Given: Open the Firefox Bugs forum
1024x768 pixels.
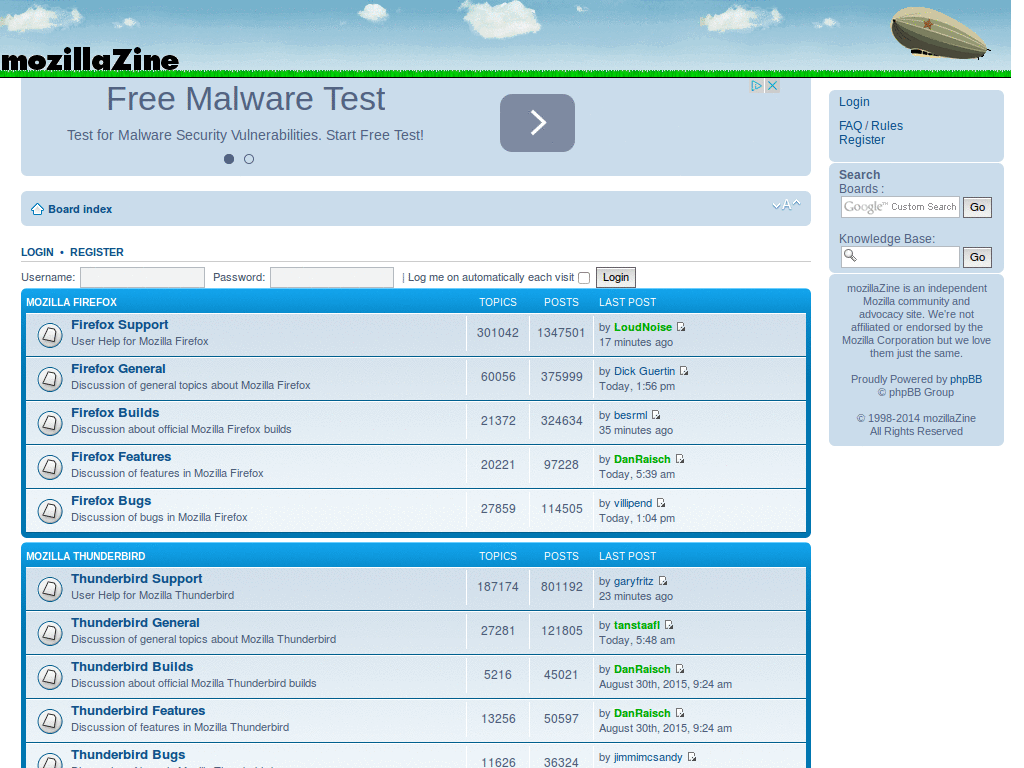Looking at the screenshot, I should 111,500.
